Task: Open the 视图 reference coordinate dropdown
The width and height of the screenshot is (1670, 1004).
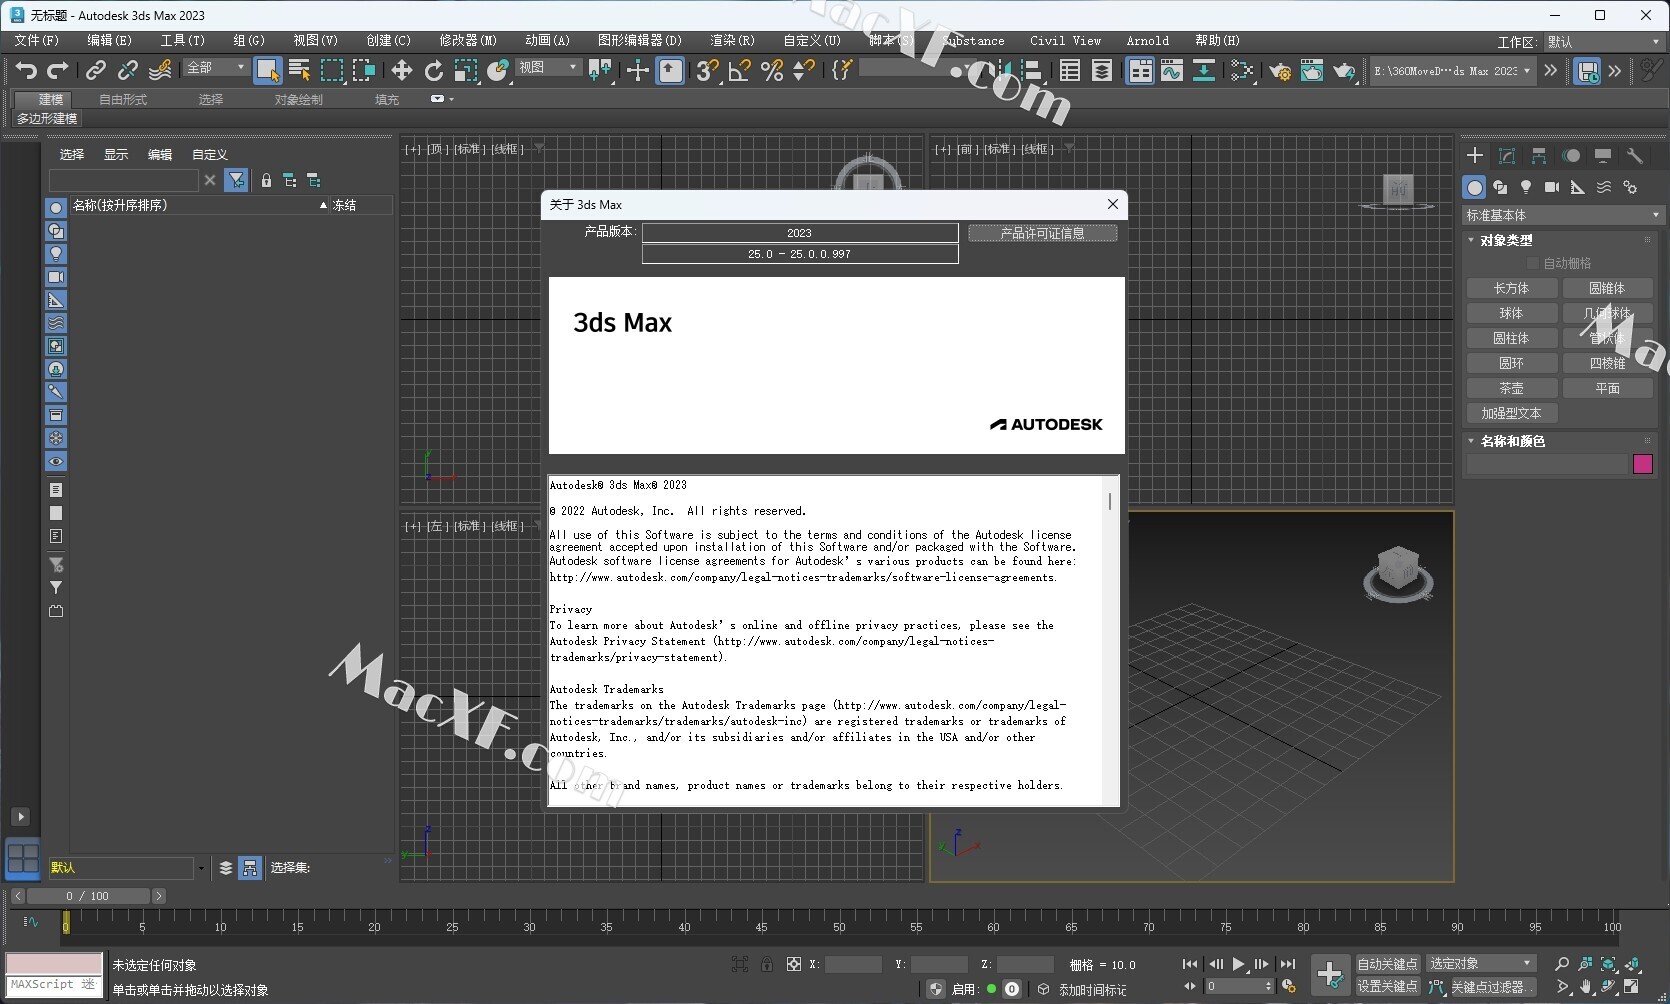Action: tap(548, 67)
